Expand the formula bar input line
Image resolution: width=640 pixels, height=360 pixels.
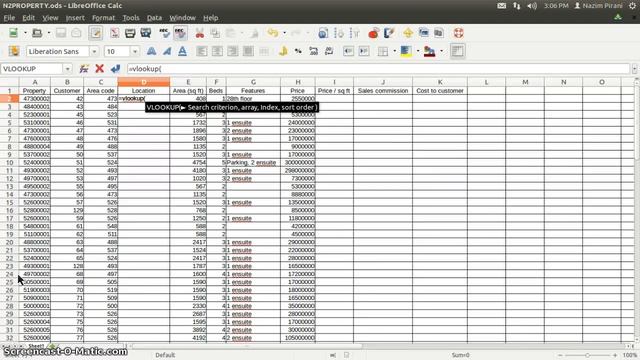pos(634,69)
